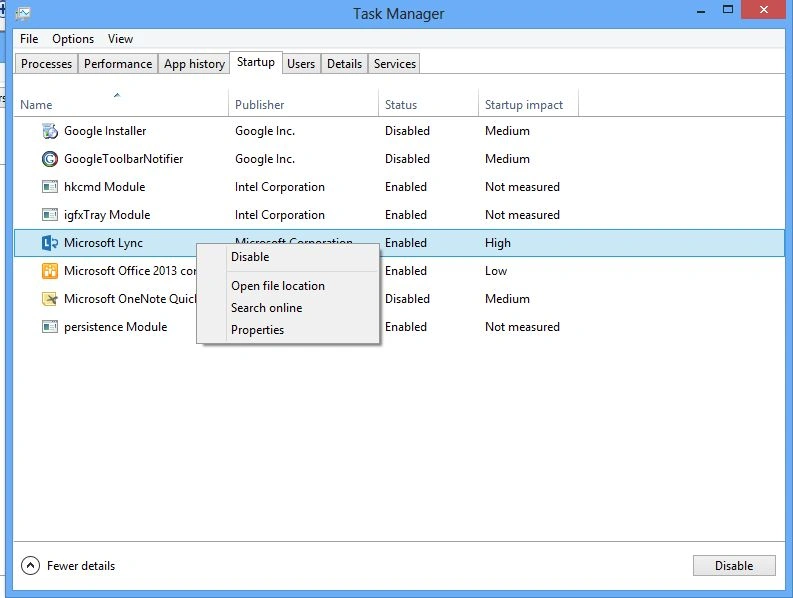Click the igfxTray Module icon

[x=50, y=215]
